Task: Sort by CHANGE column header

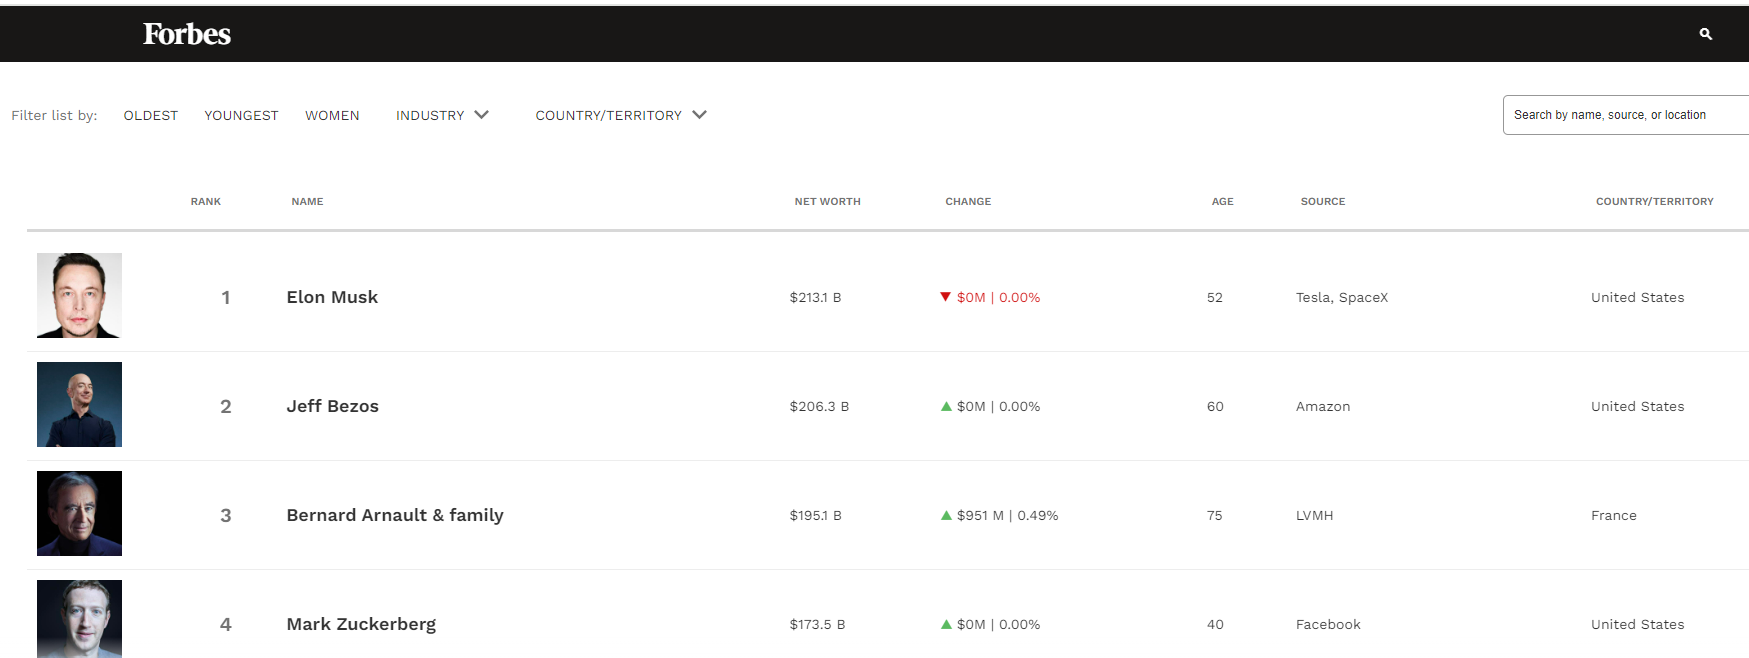Action: tap(968, 201)
